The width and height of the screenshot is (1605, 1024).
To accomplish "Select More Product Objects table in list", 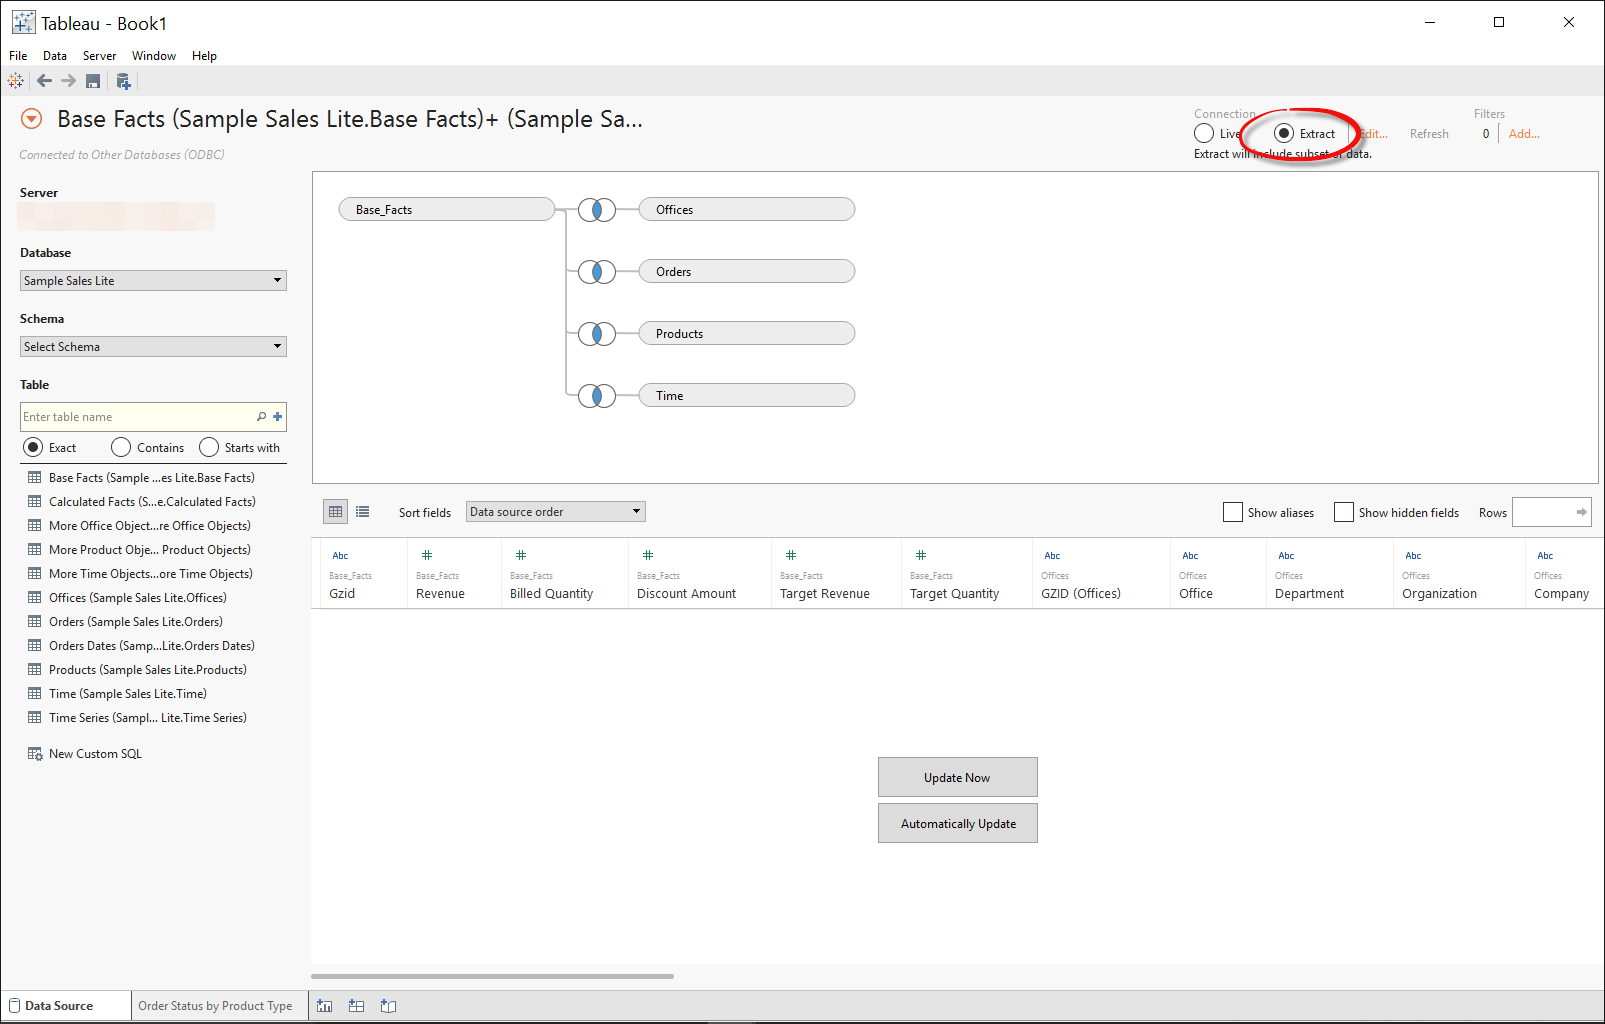I will [150, 550].
